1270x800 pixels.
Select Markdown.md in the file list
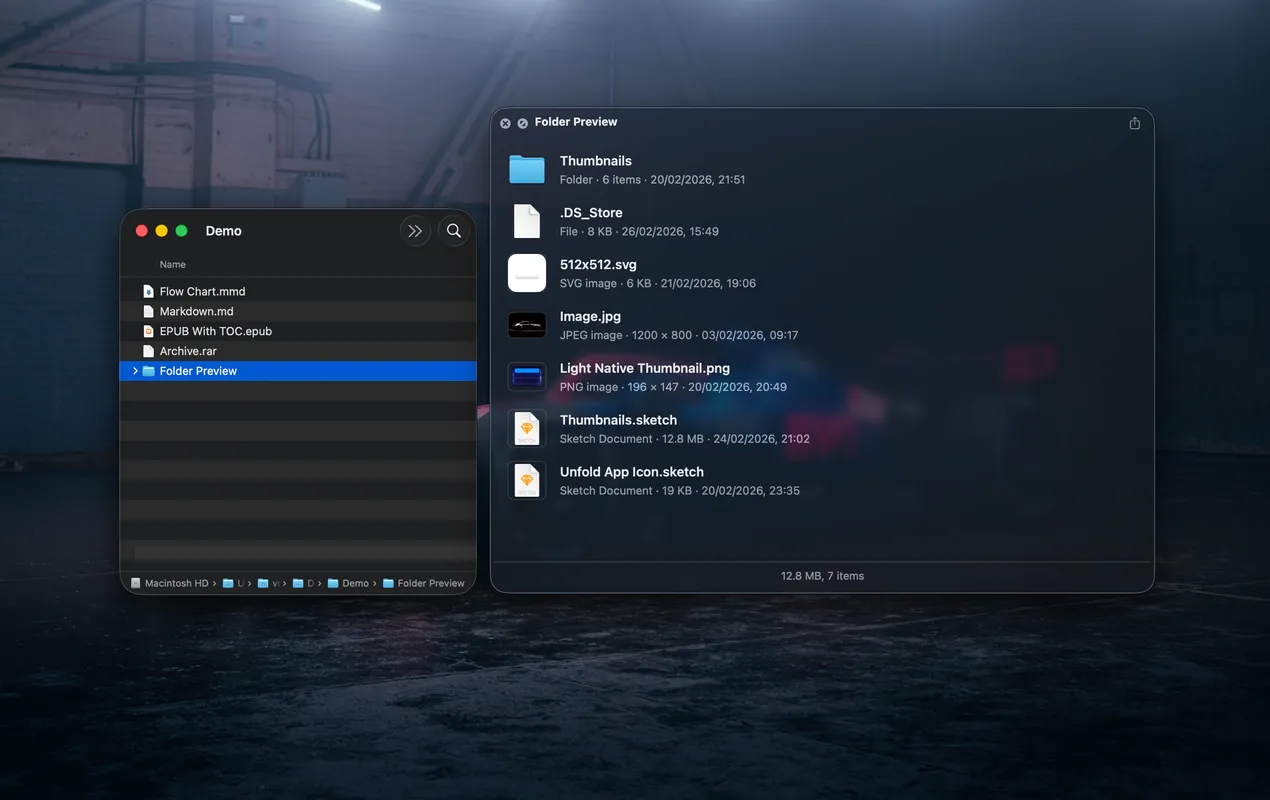(x=196, y=311)
